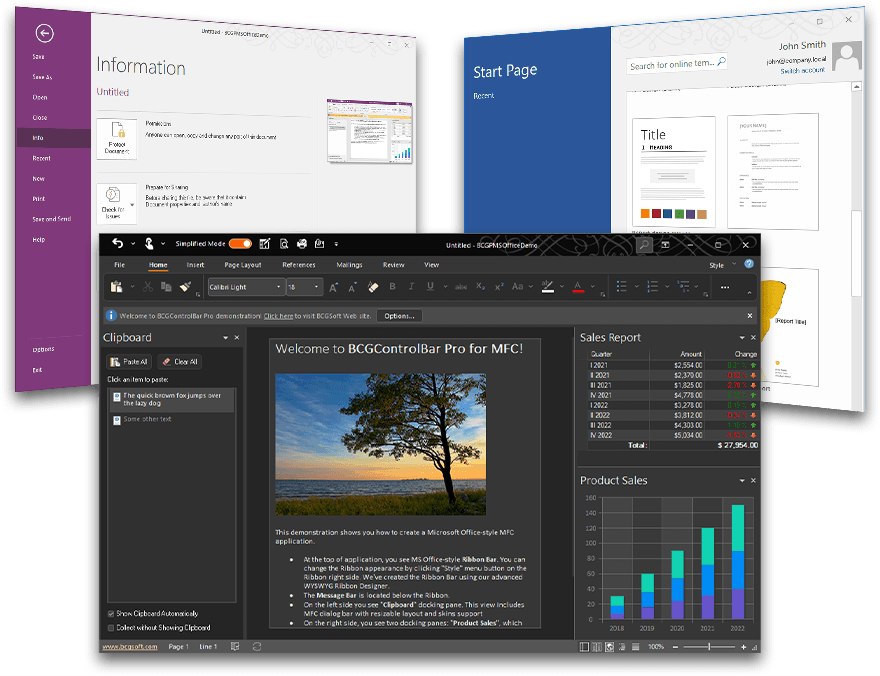Screen dimensions: 880x676
Task: Click Protect Document button in Information window
Action: [117, 139]
